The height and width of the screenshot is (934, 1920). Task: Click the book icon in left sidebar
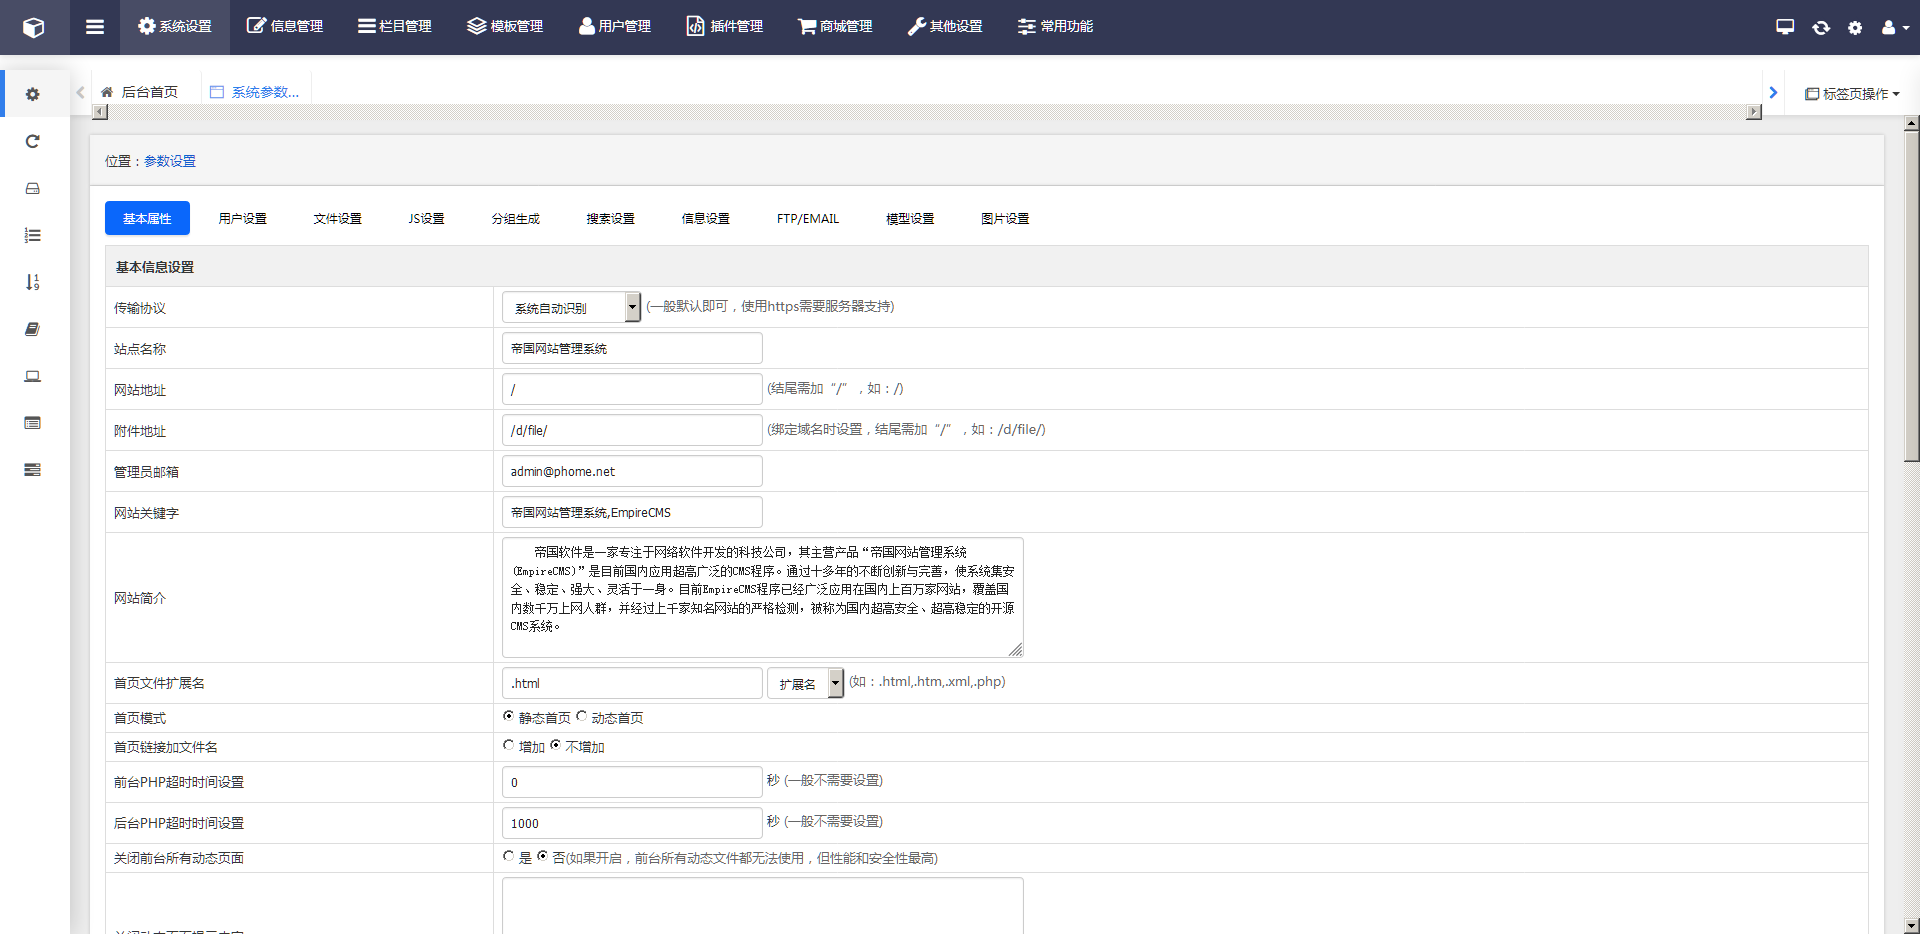33,329
